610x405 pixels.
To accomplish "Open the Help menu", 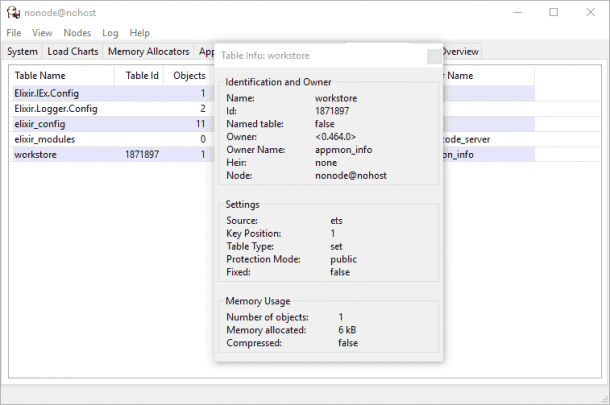I will coord(139,33).
